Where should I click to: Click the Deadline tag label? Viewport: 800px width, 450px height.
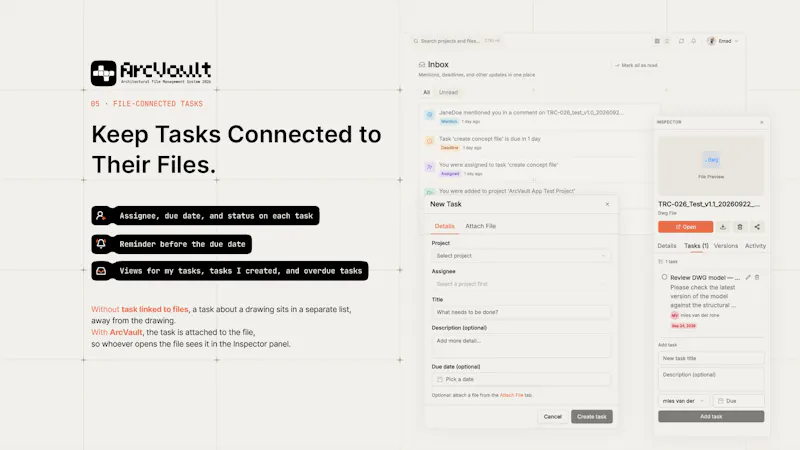tap(449, 148)
